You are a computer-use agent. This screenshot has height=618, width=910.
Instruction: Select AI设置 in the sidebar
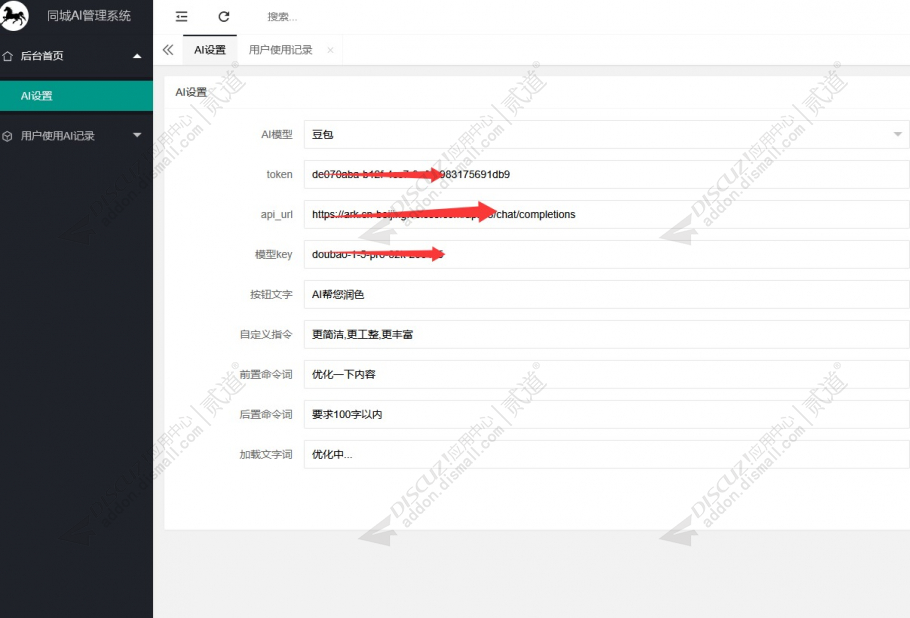pos(76,96)
